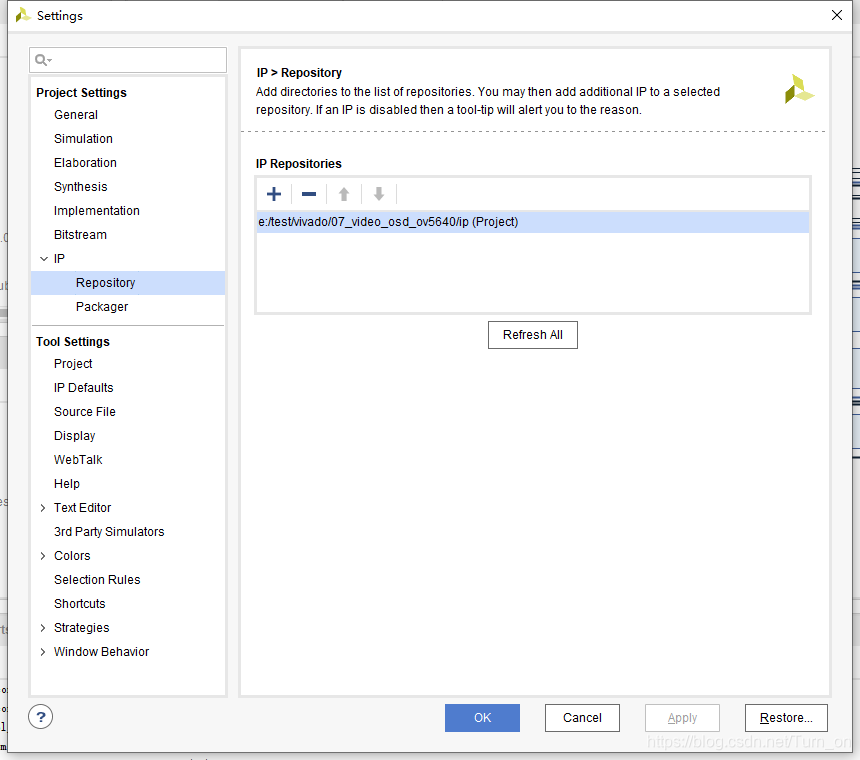Confirm with the OK button

(x=482, y=718)
